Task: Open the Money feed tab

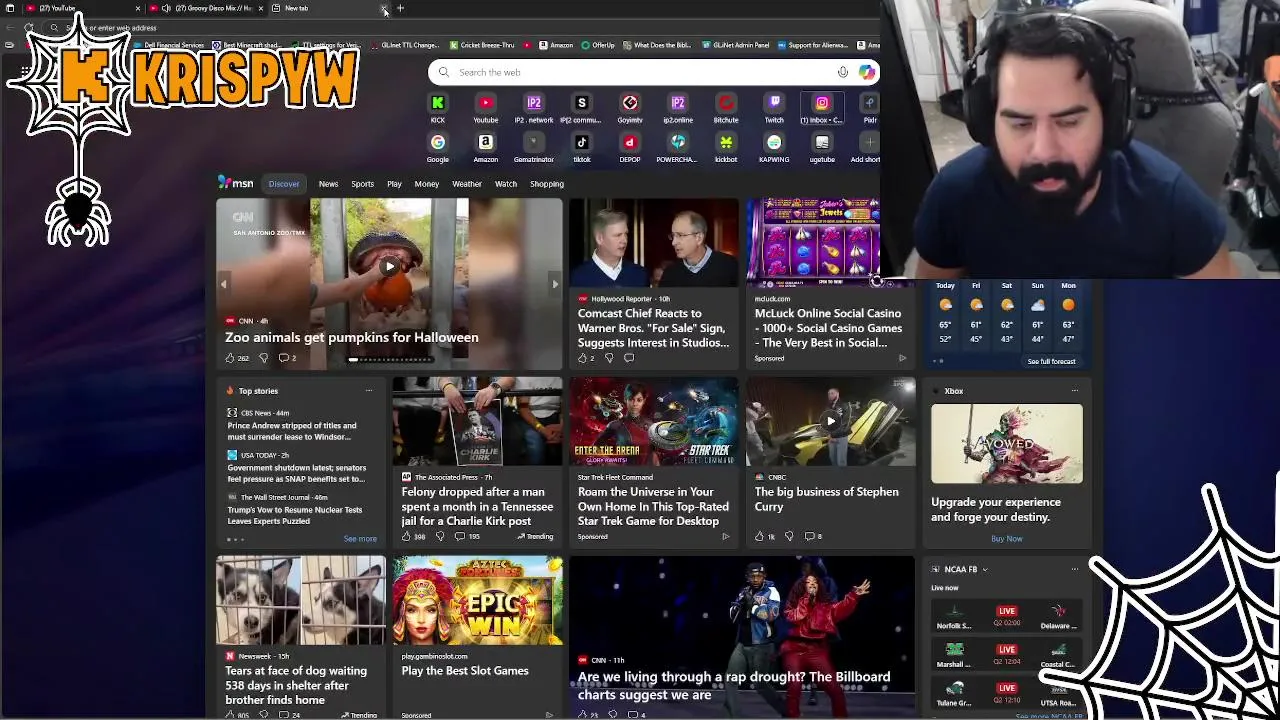Action: click(427, 184)
